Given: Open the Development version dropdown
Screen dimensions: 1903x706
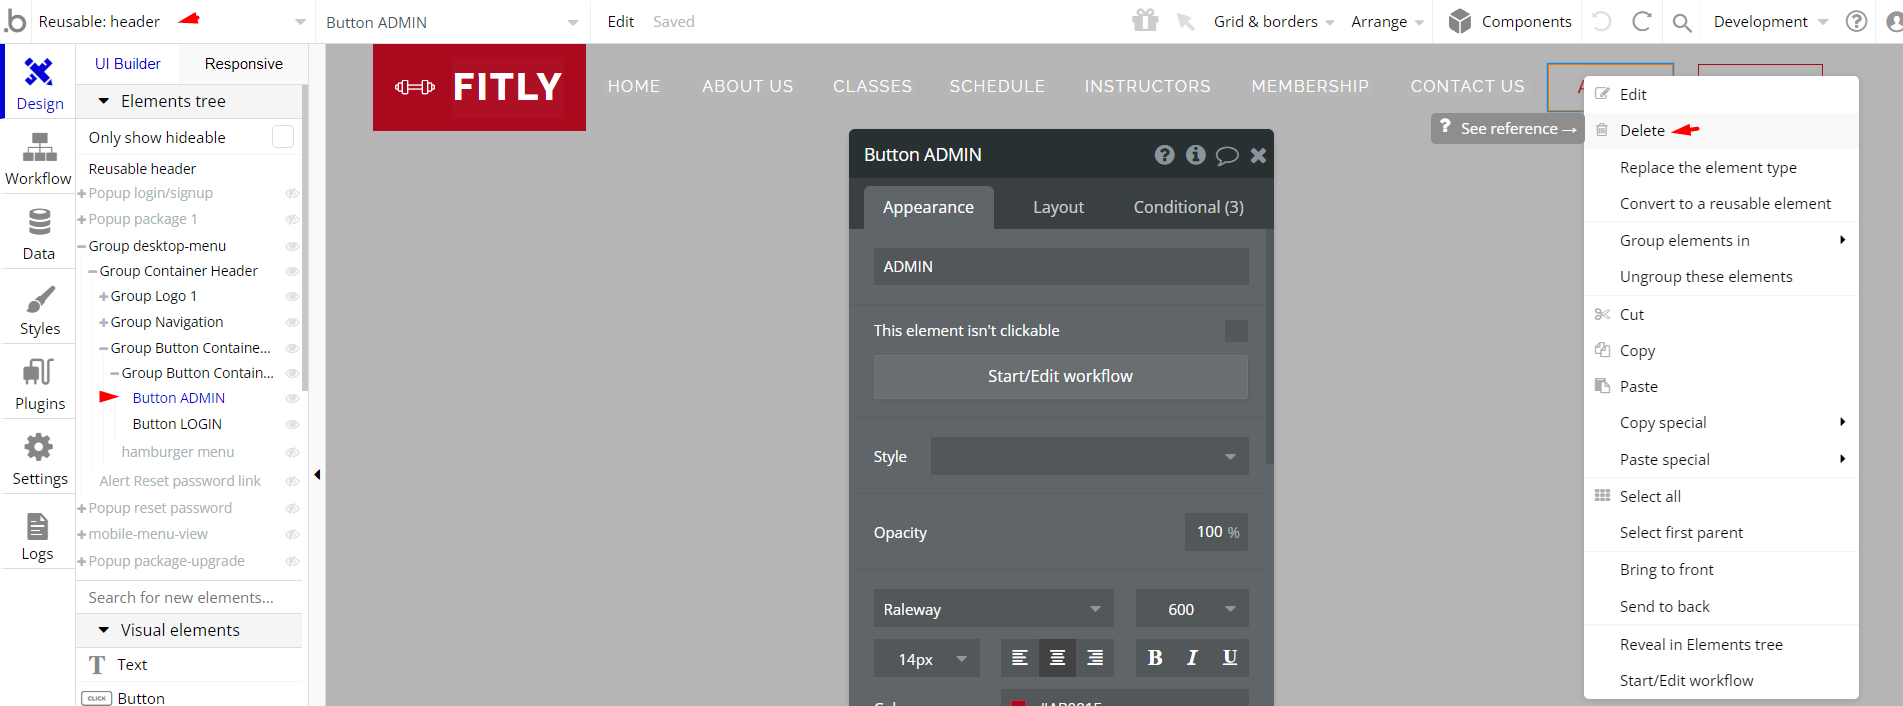Looking at the screenshot, I should click(1770, 21).
